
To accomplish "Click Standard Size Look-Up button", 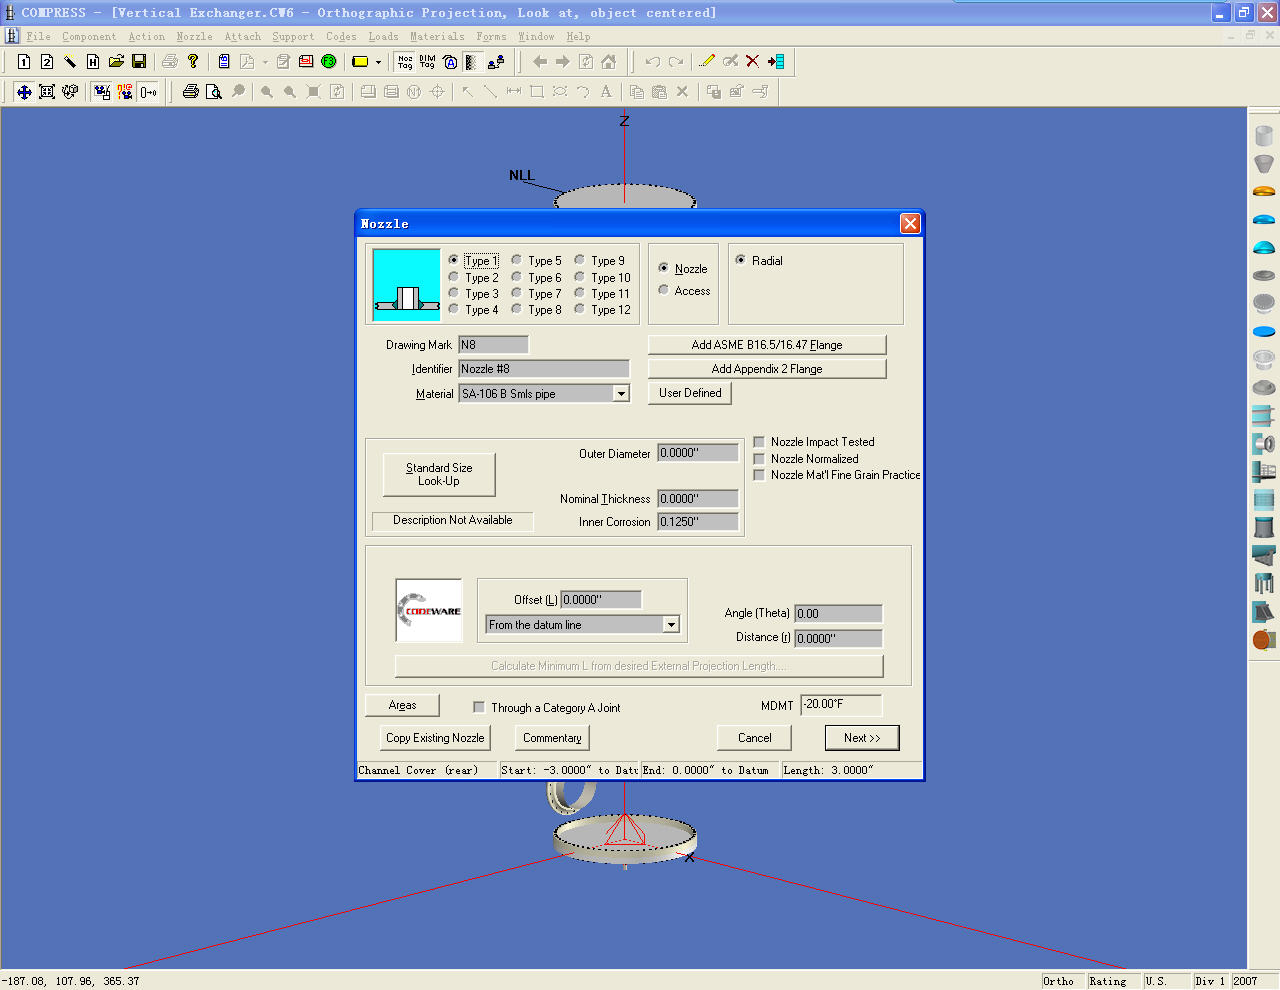I will coord(439,474).
